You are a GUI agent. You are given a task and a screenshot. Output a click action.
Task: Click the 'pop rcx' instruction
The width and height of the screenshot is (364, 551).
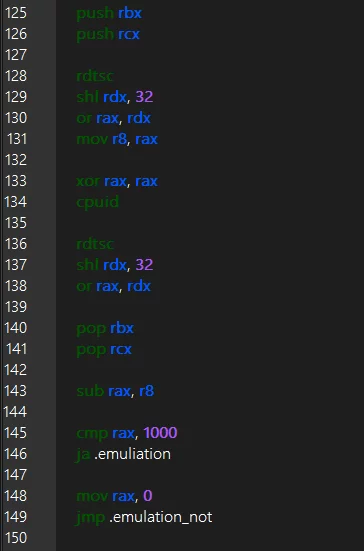click(x=104, y=350)
